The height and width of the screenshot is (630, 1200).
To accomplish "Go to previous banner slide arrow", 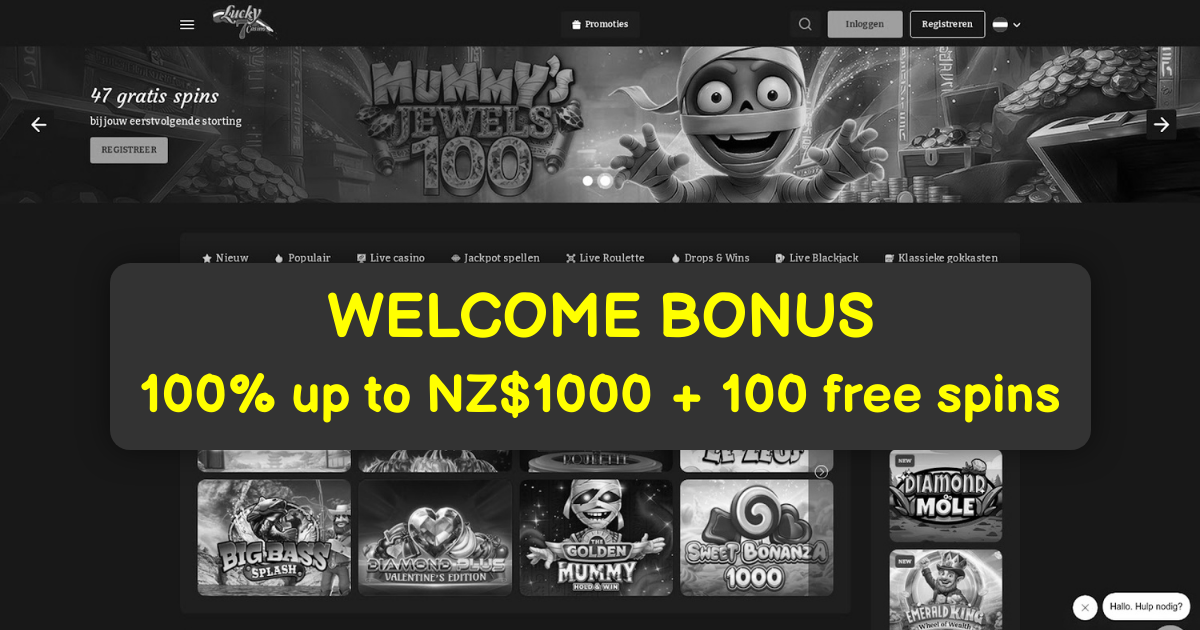I will point(39,125).
